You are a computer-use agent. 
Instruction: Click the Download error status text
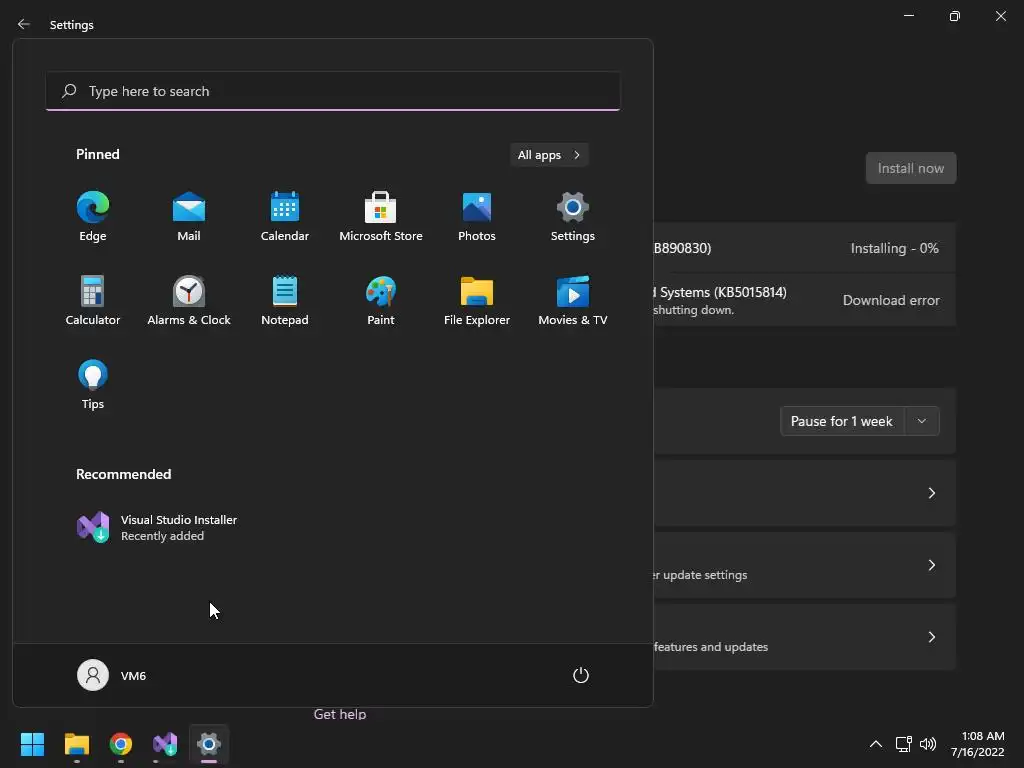pyautogui.click(x=891, y=300)
